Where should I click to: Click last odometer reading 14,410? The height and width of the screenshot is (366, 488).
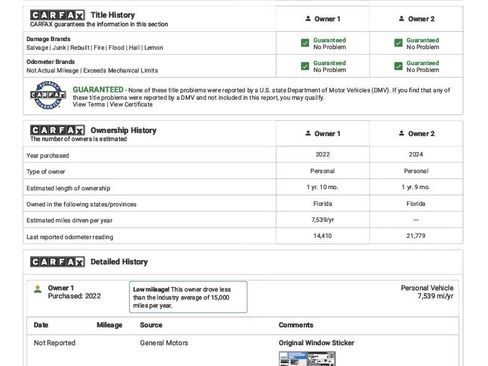coord(323,236)
